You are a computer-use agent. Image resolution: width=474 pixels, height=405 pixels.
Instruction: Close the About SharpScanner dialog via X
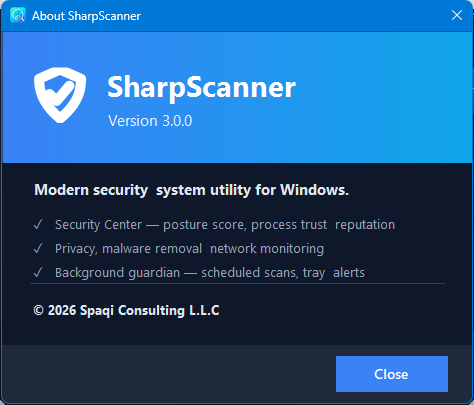point(457,15)
